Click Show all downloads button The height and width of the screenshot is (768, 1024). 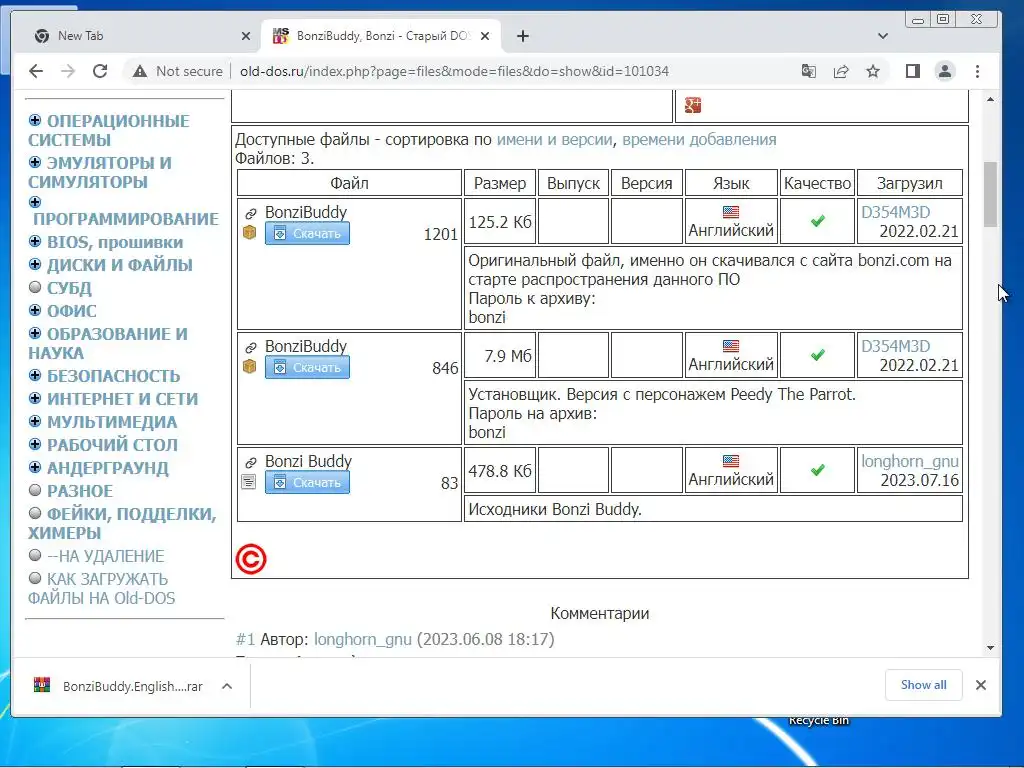(923, 684)
